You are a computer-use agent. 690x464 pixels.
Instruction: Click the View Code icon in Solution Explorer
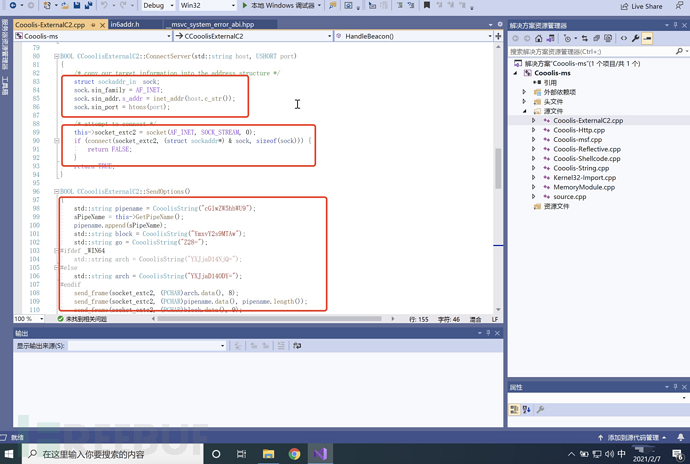click(623, 38)
